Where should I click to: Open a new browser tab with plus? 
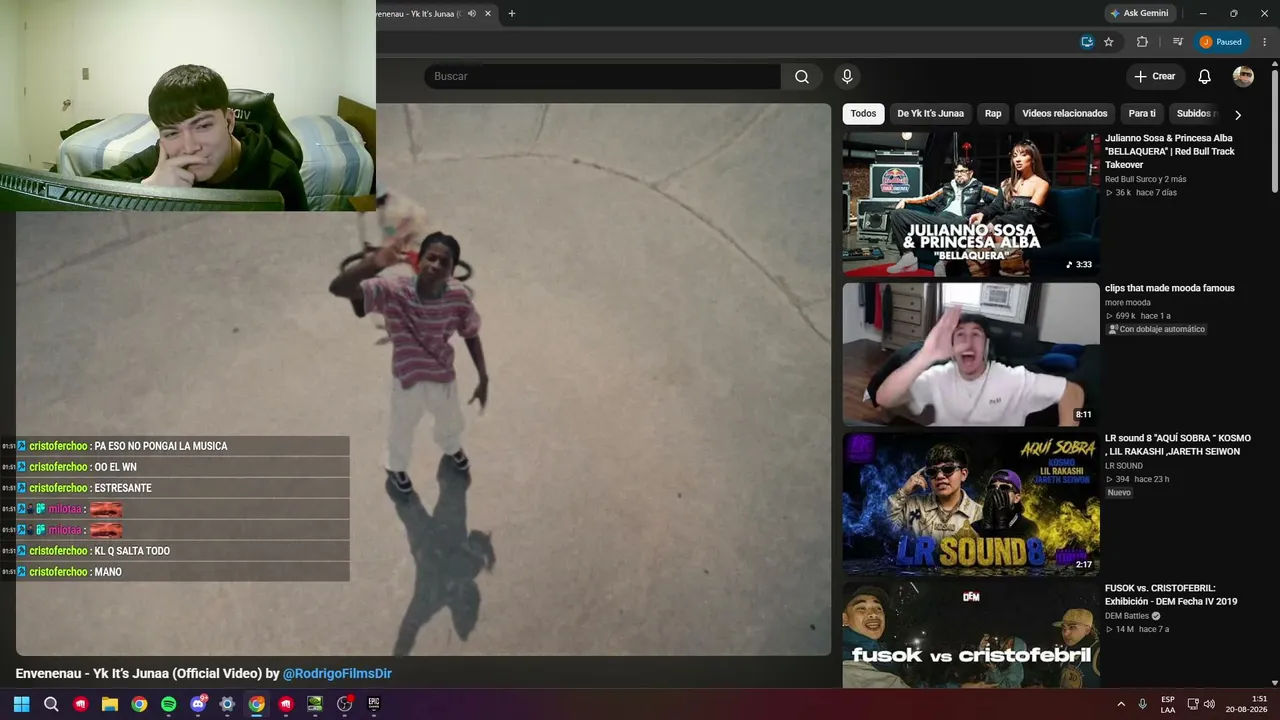(x=512, y=14)
